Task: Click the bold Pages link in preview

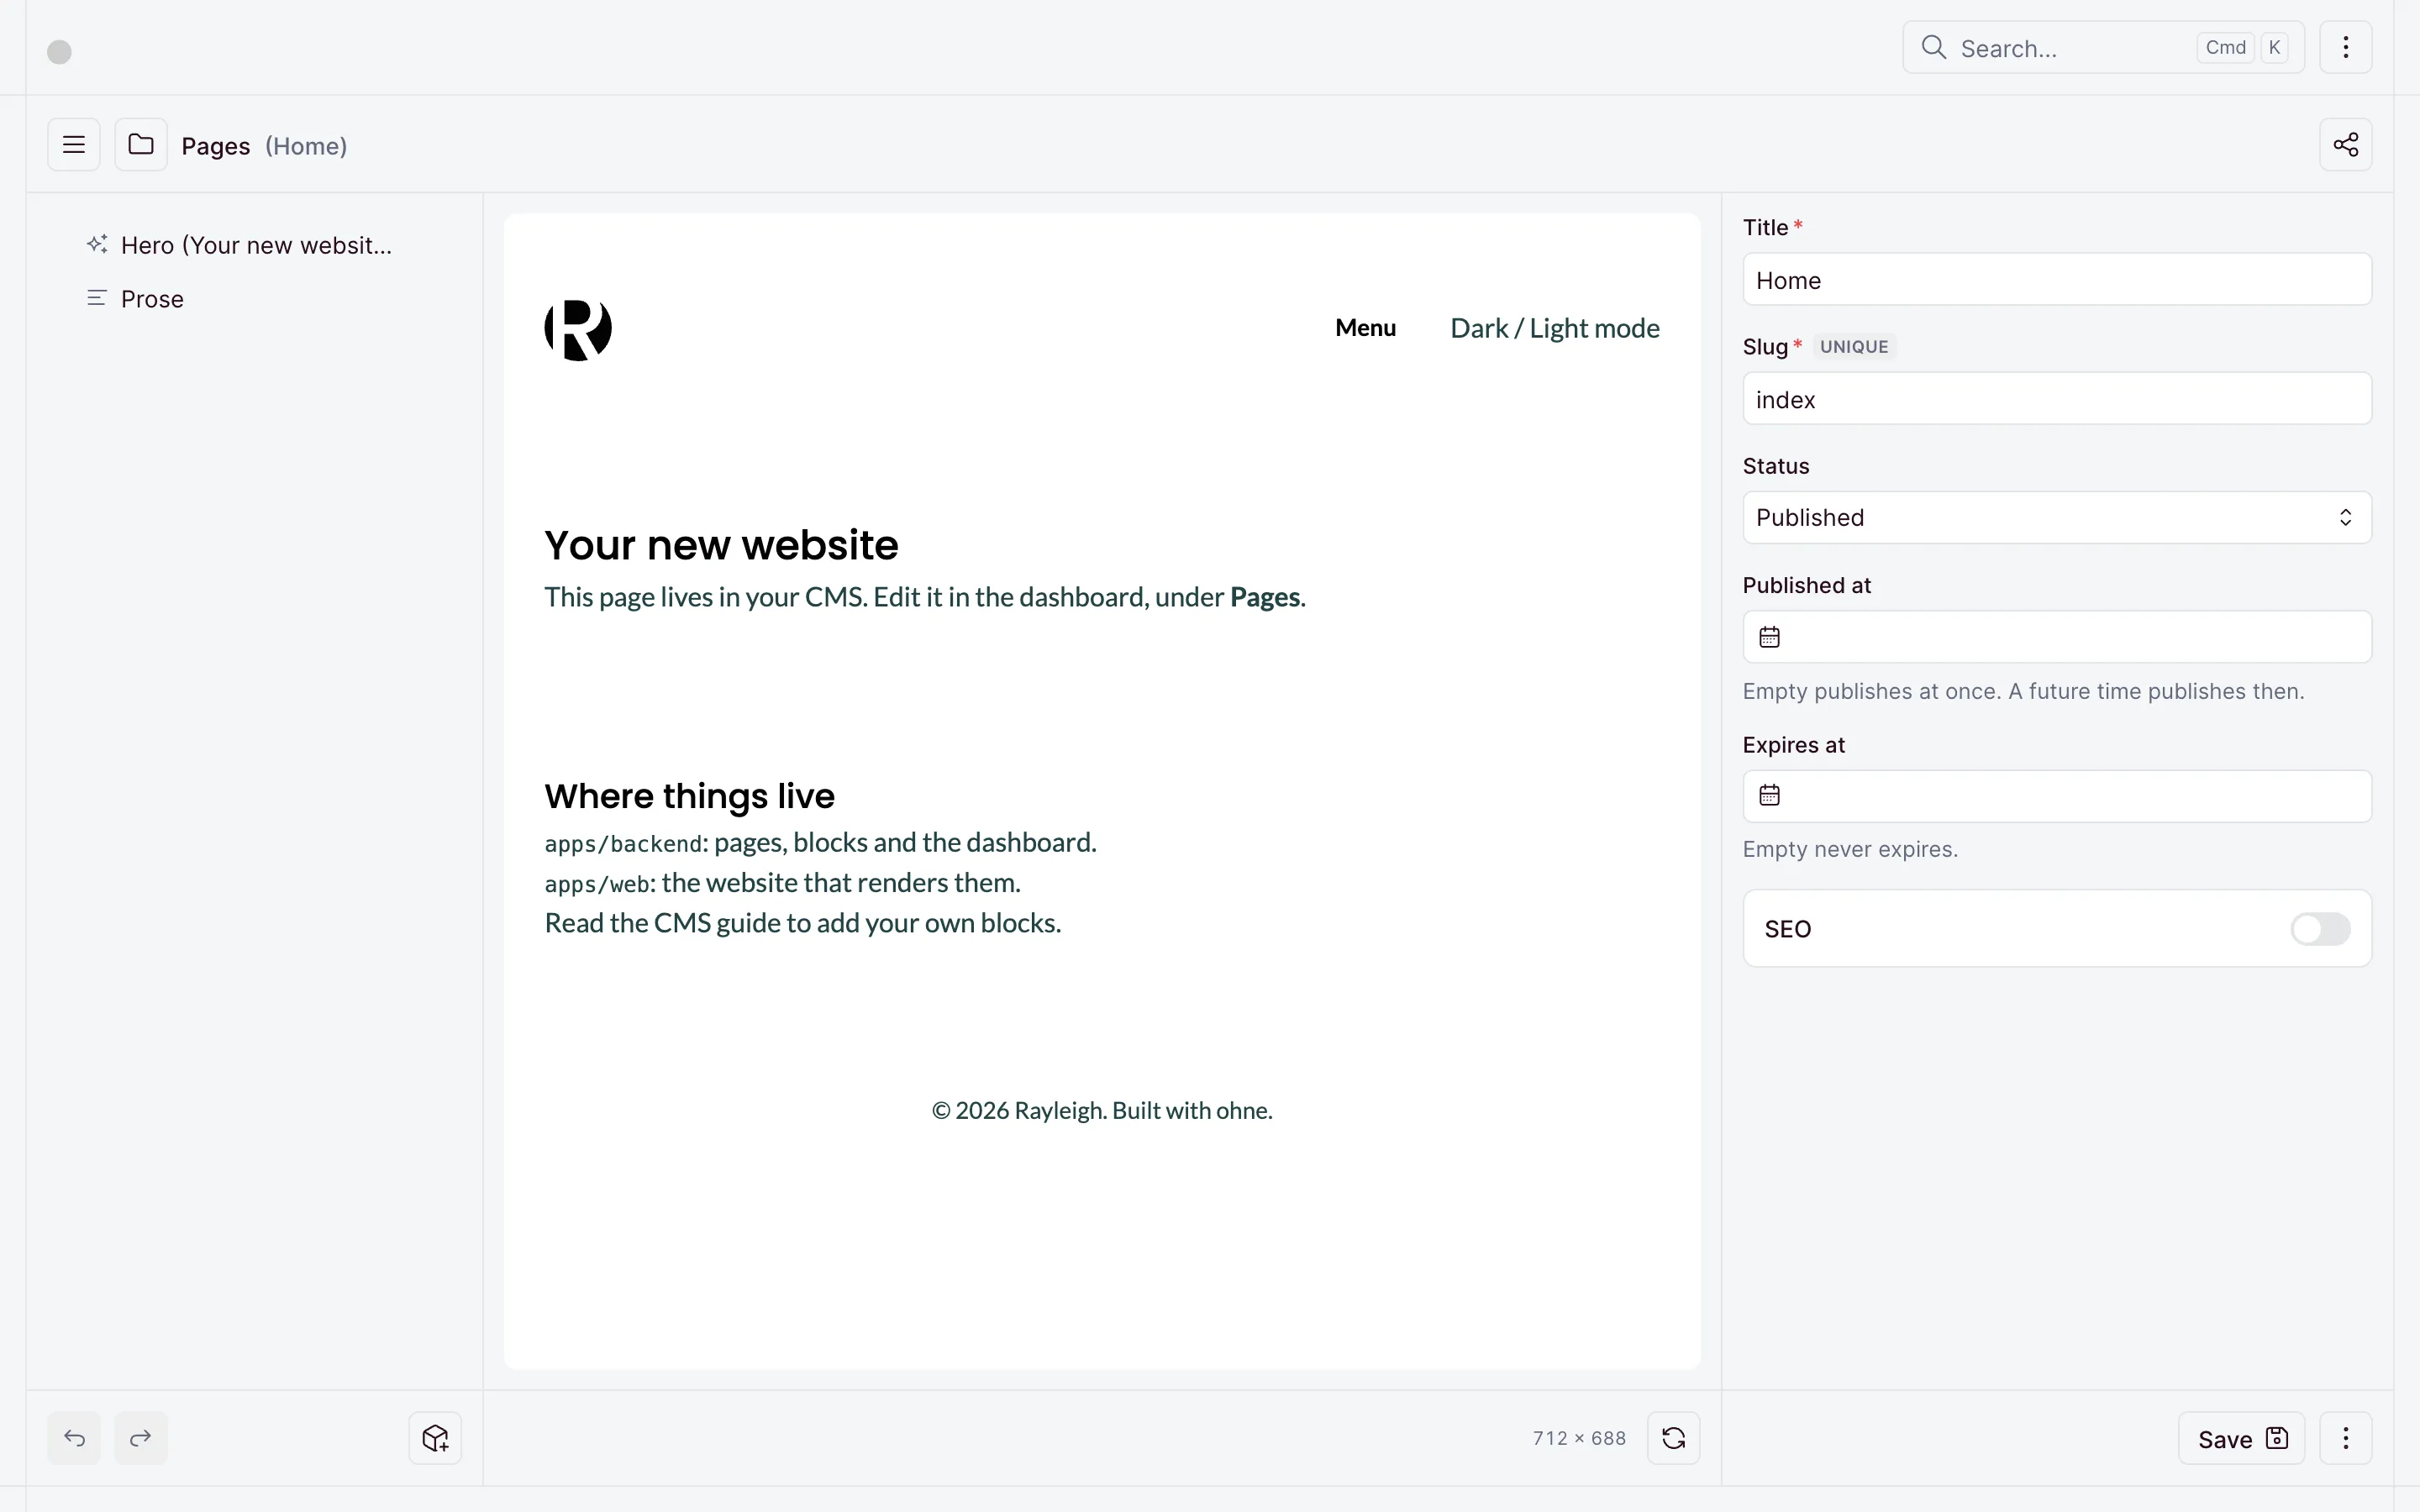Action: tap(1265, 597)
